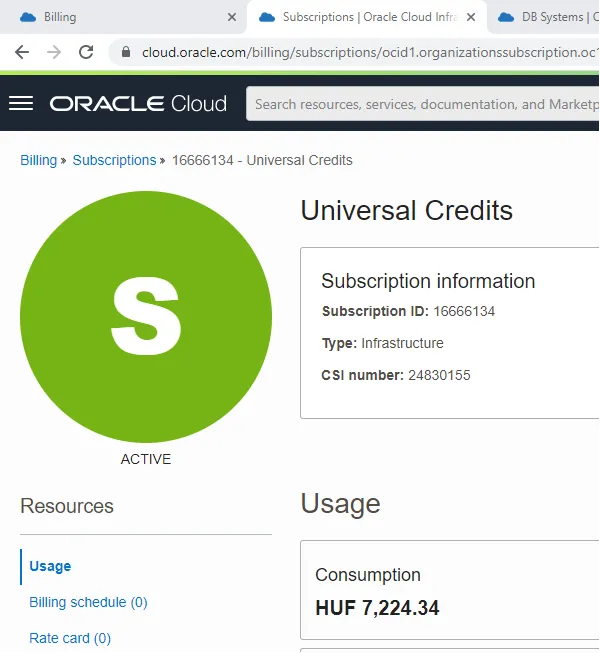The width and height of the screenshot is (600, 653).
Task: Switch to the DB Systems tab
Action: 545,17
